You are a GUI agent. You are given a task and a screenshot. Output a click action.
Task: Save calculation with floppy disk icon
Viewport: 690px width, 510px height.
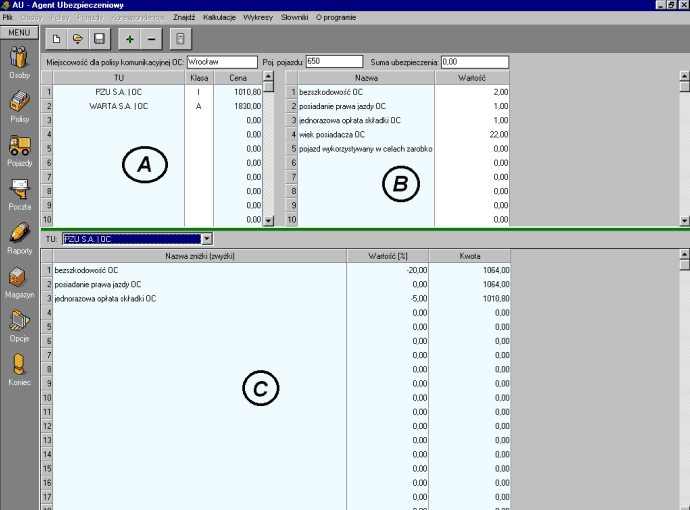[99, 39]
